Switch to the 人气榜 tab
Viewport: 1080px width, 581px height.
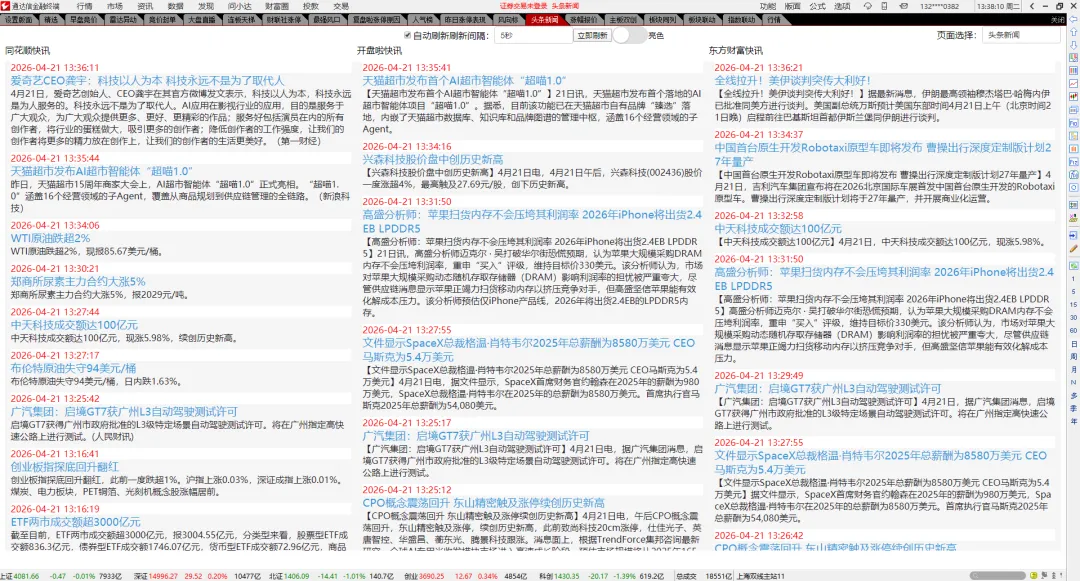tap(423, 20)
